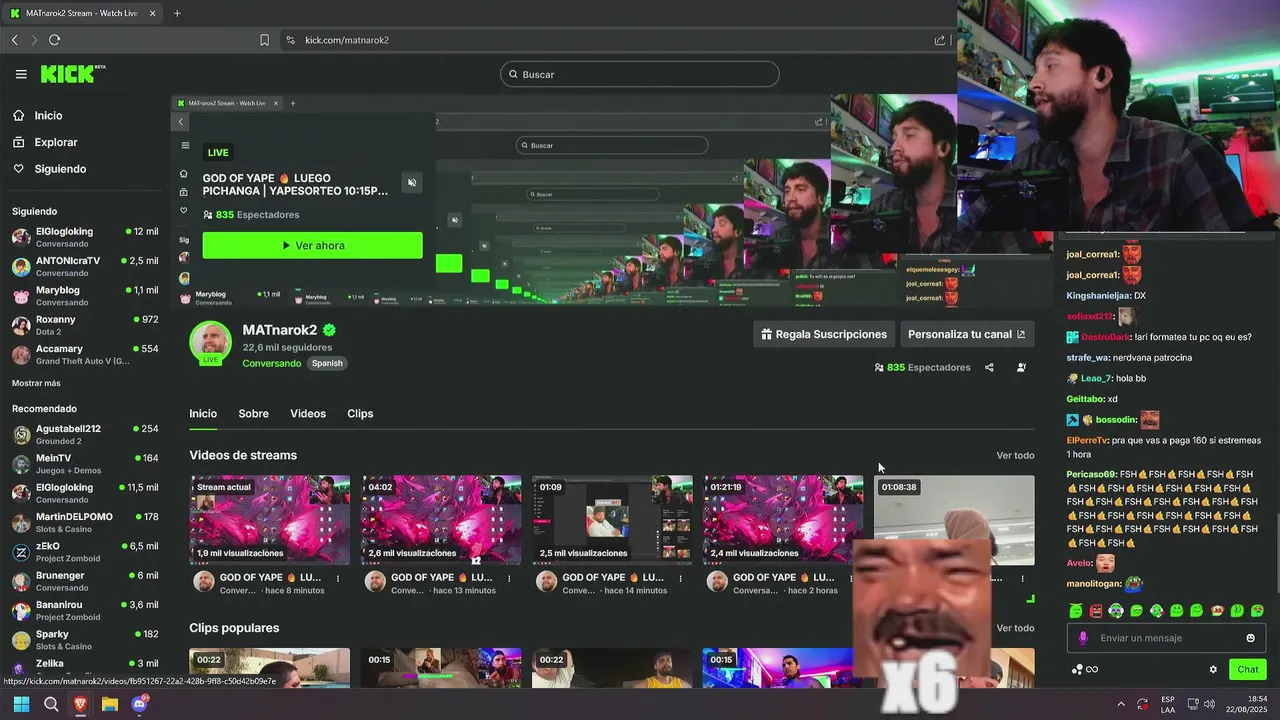Open Roxanny Dota 2 channel
The height and width of the screenshot is (720, 1280).
click(85, 325)
